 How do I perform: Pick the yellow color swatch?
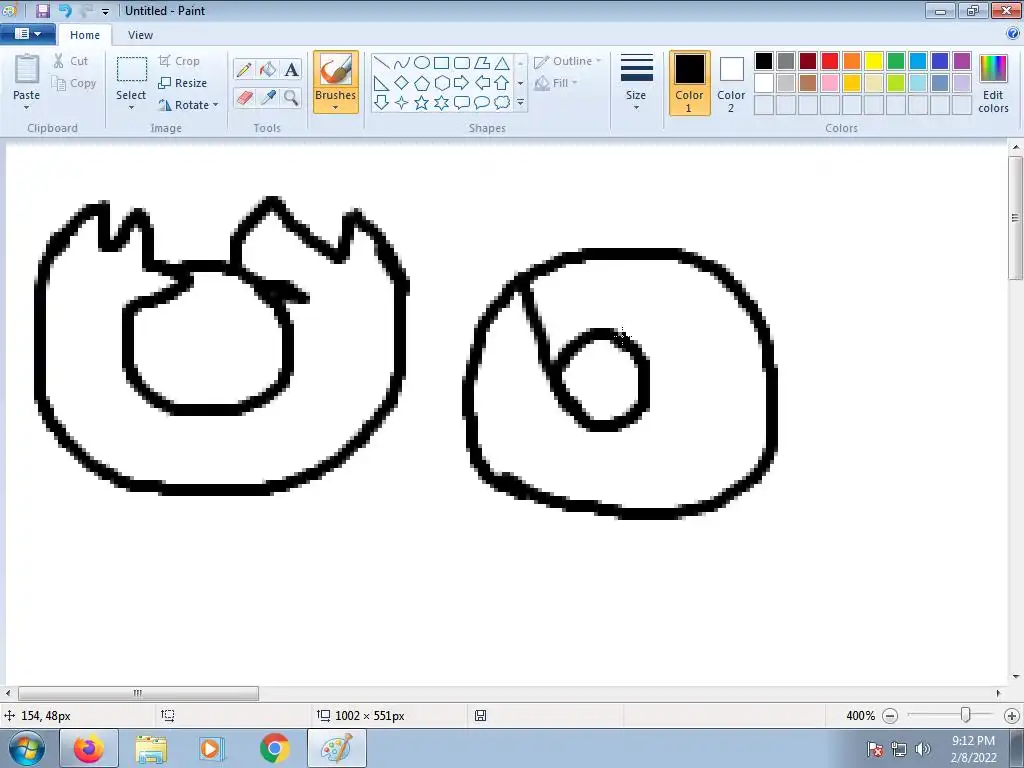click(874, 61)
